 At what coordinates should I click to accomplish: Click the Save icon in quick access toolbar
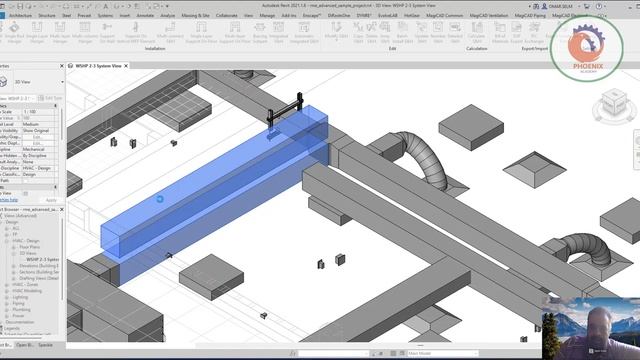[20, 6]
